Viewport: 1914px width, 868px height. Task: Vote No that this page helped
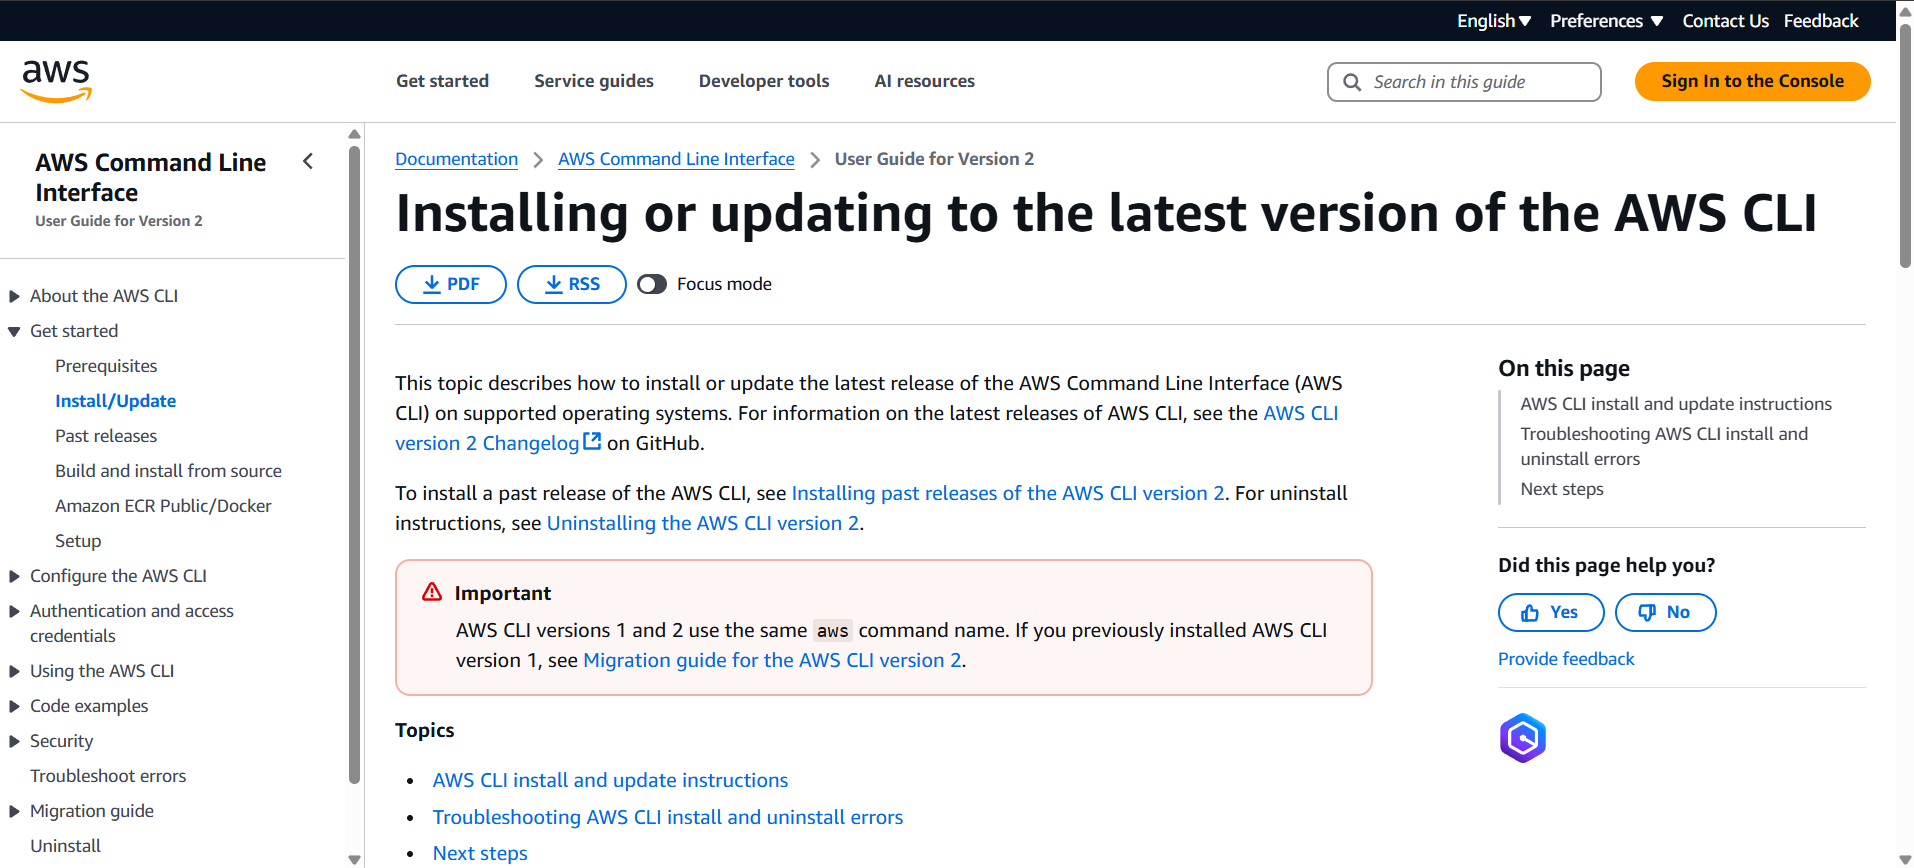(1665, 612)
